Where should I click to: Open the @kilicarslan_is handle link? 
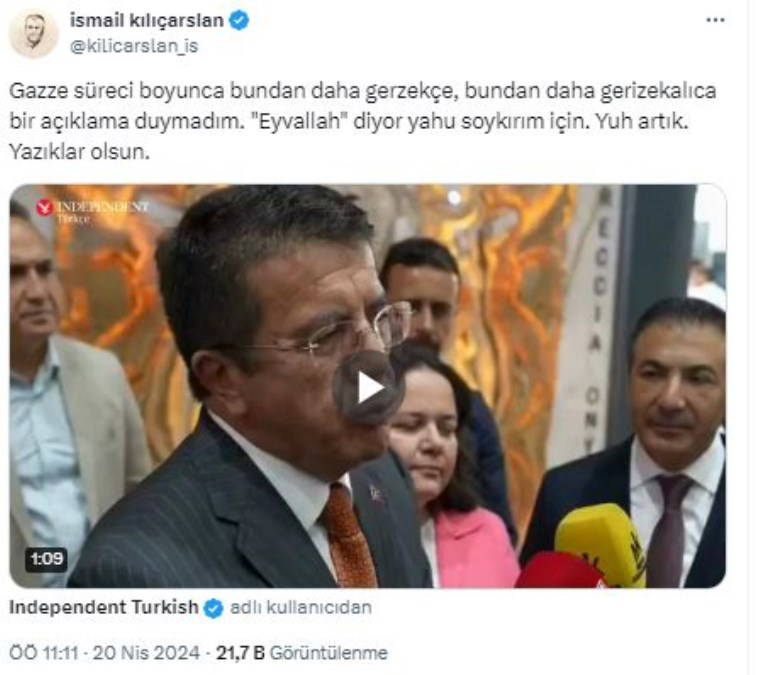(134, 46)
